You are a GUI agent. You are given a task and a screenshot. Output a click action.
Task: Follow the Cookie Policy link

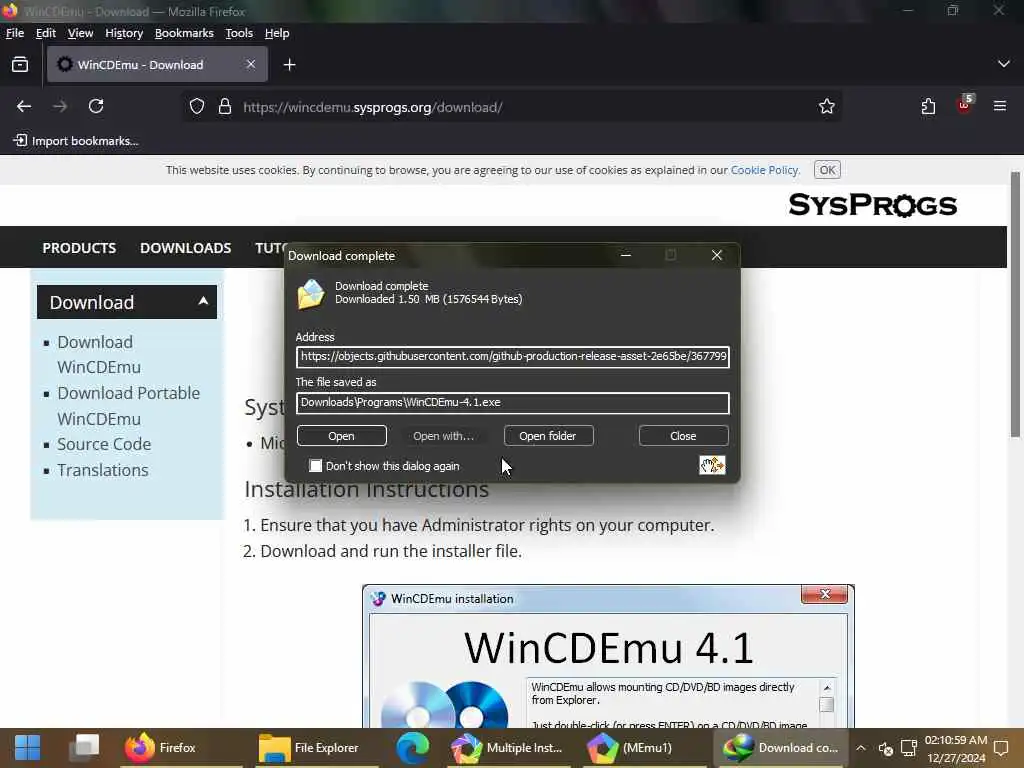click(x=764, y=170)
